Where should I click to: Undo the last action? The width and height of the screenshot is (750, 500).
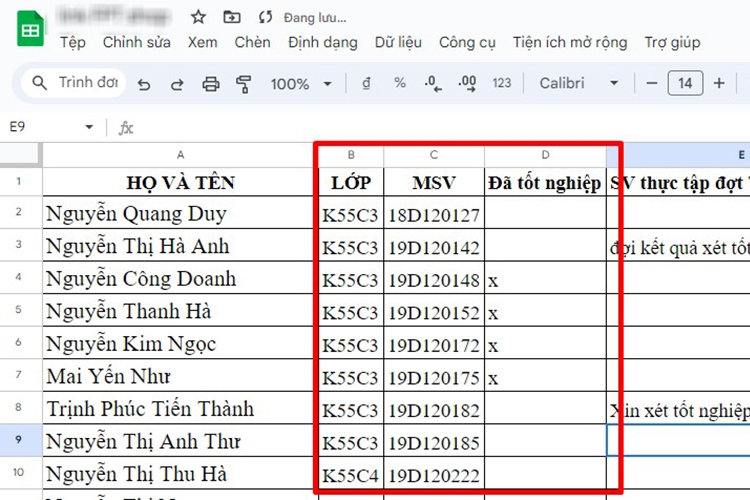coord(144,84)
